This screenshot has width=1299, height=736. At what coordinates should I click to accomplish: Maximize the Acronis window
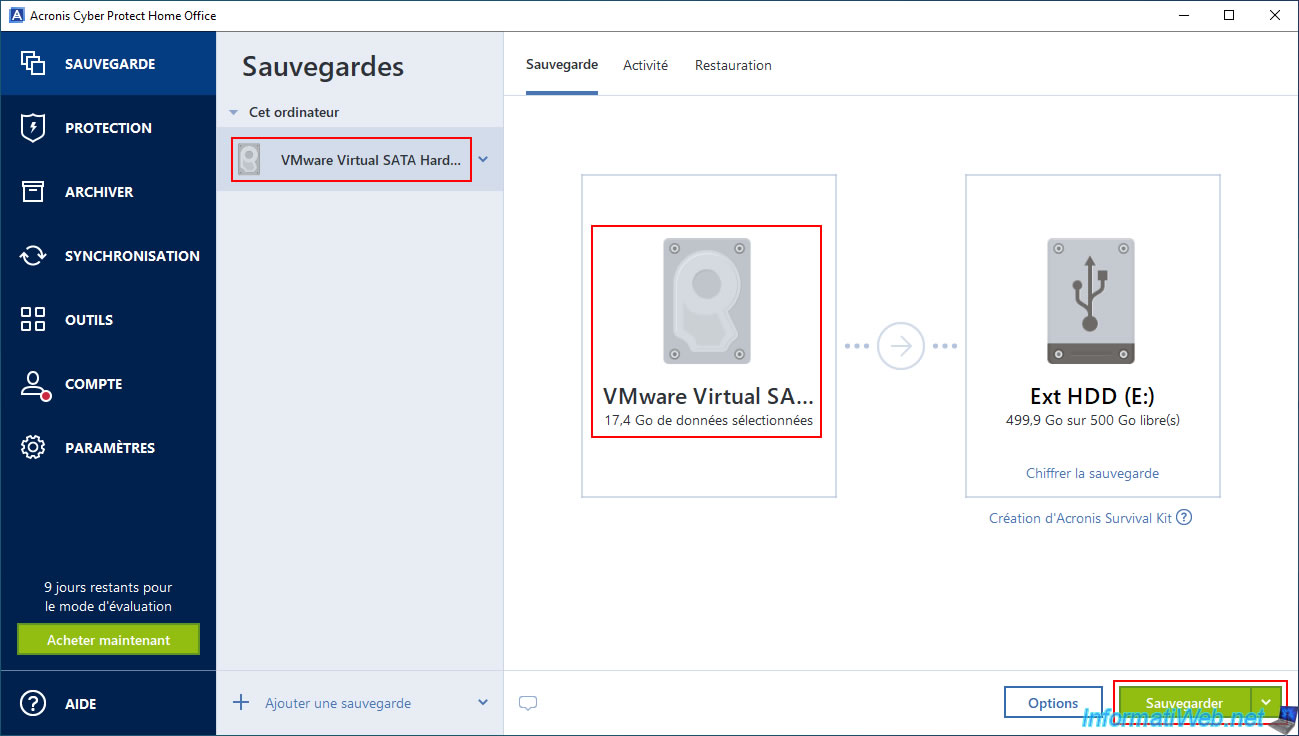point(1229,15)
